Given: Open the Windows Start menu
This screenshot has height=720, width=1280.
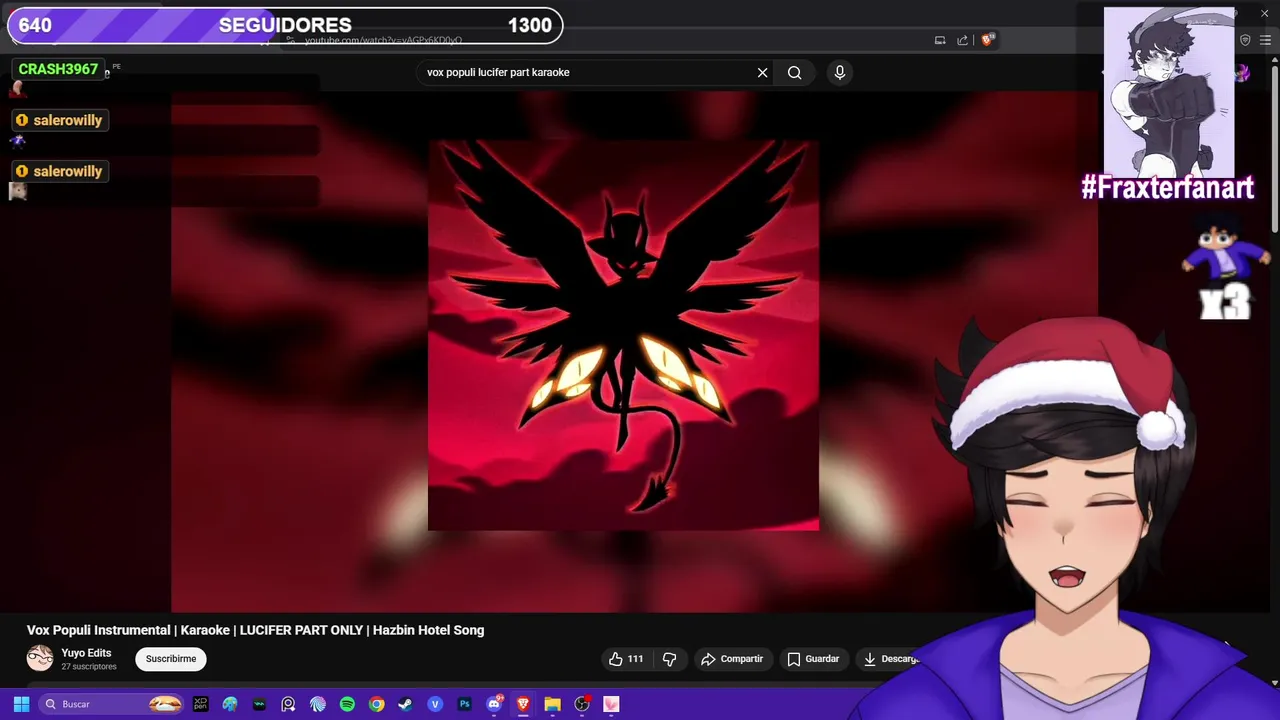Looking at the screenshot, I should pos(21,704).
